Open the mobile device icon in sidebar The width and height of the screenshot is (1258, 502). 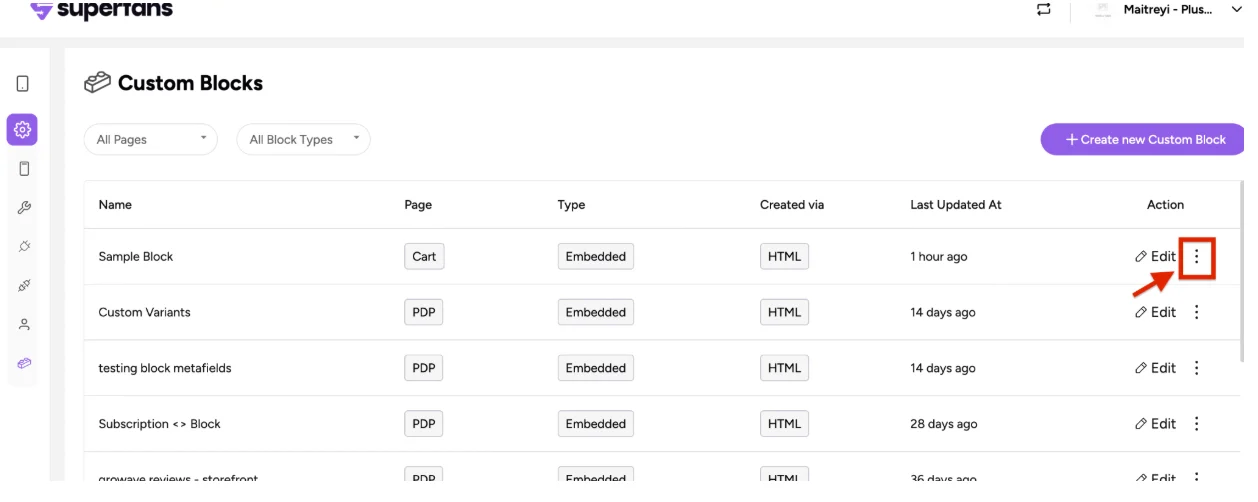[x=23, y=84]
